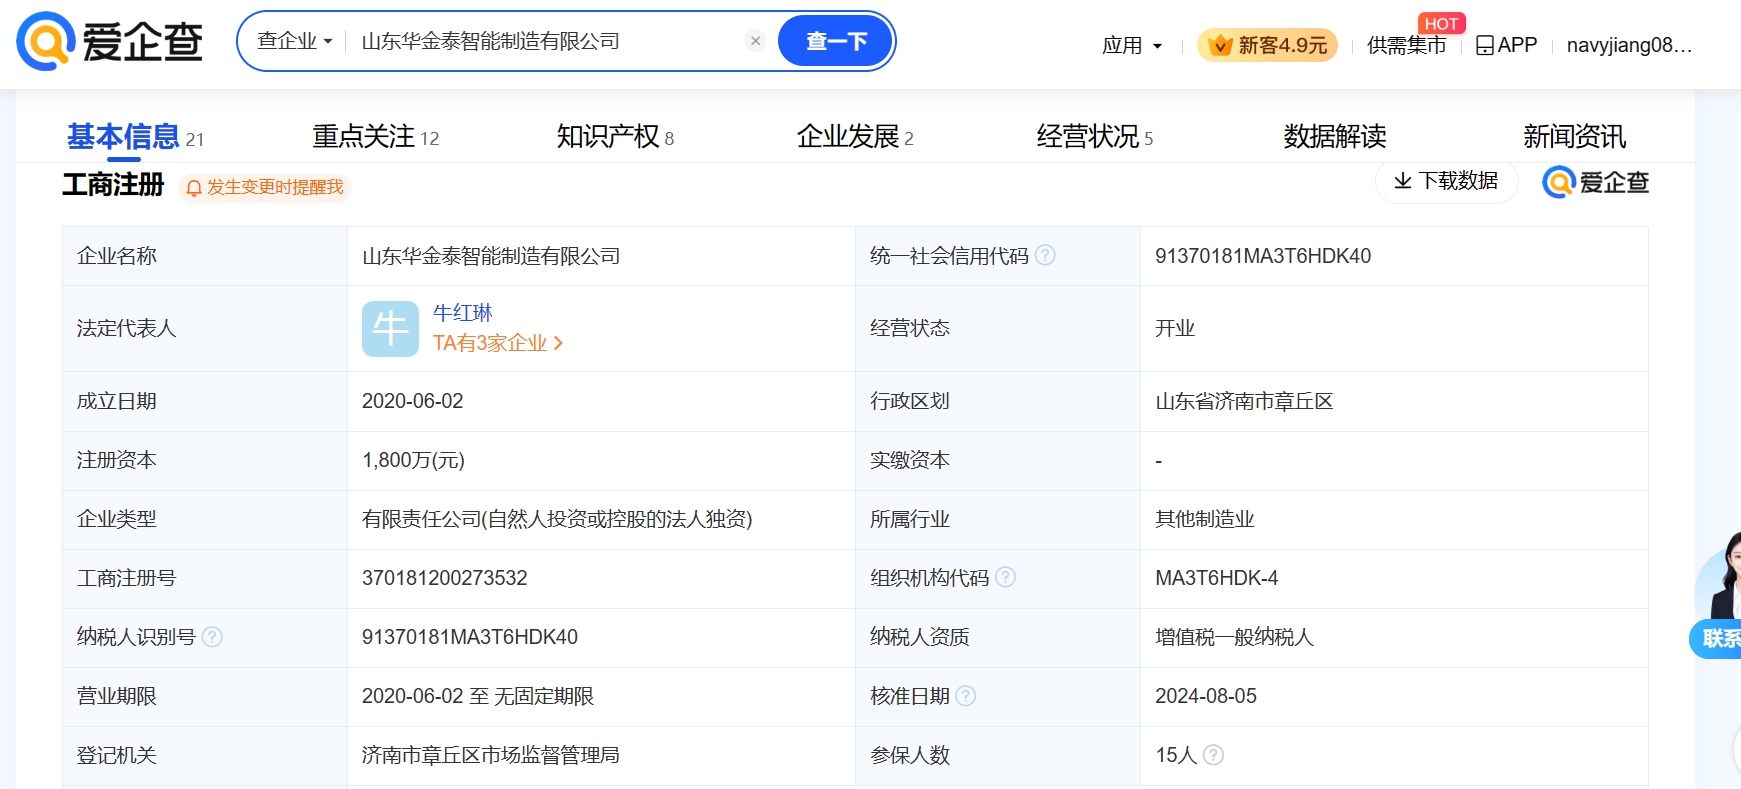Click the 联系 customer service avatar button
Image resolution: width=1741 pixels, height=789 pixels.
[x=1718, y=596]
